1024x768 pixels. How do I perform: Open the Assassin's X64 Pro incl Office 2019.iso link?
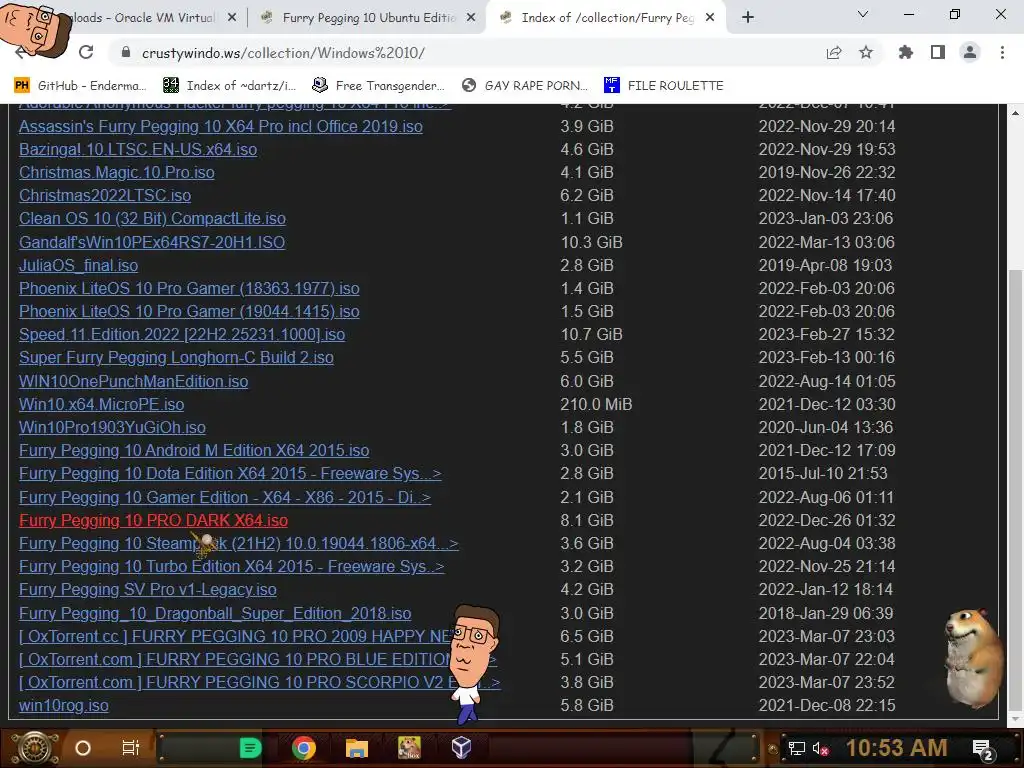tap(221, 126)
